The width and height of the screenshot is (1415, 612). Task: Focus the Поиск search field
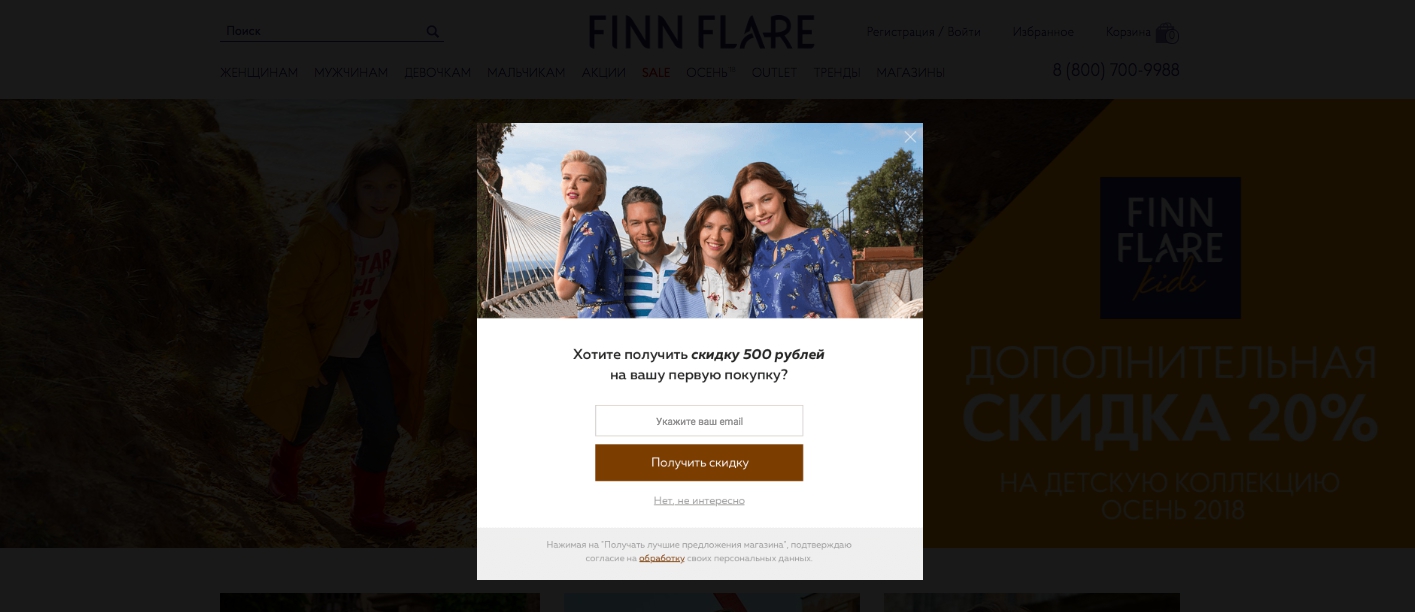tap(322, 32)
